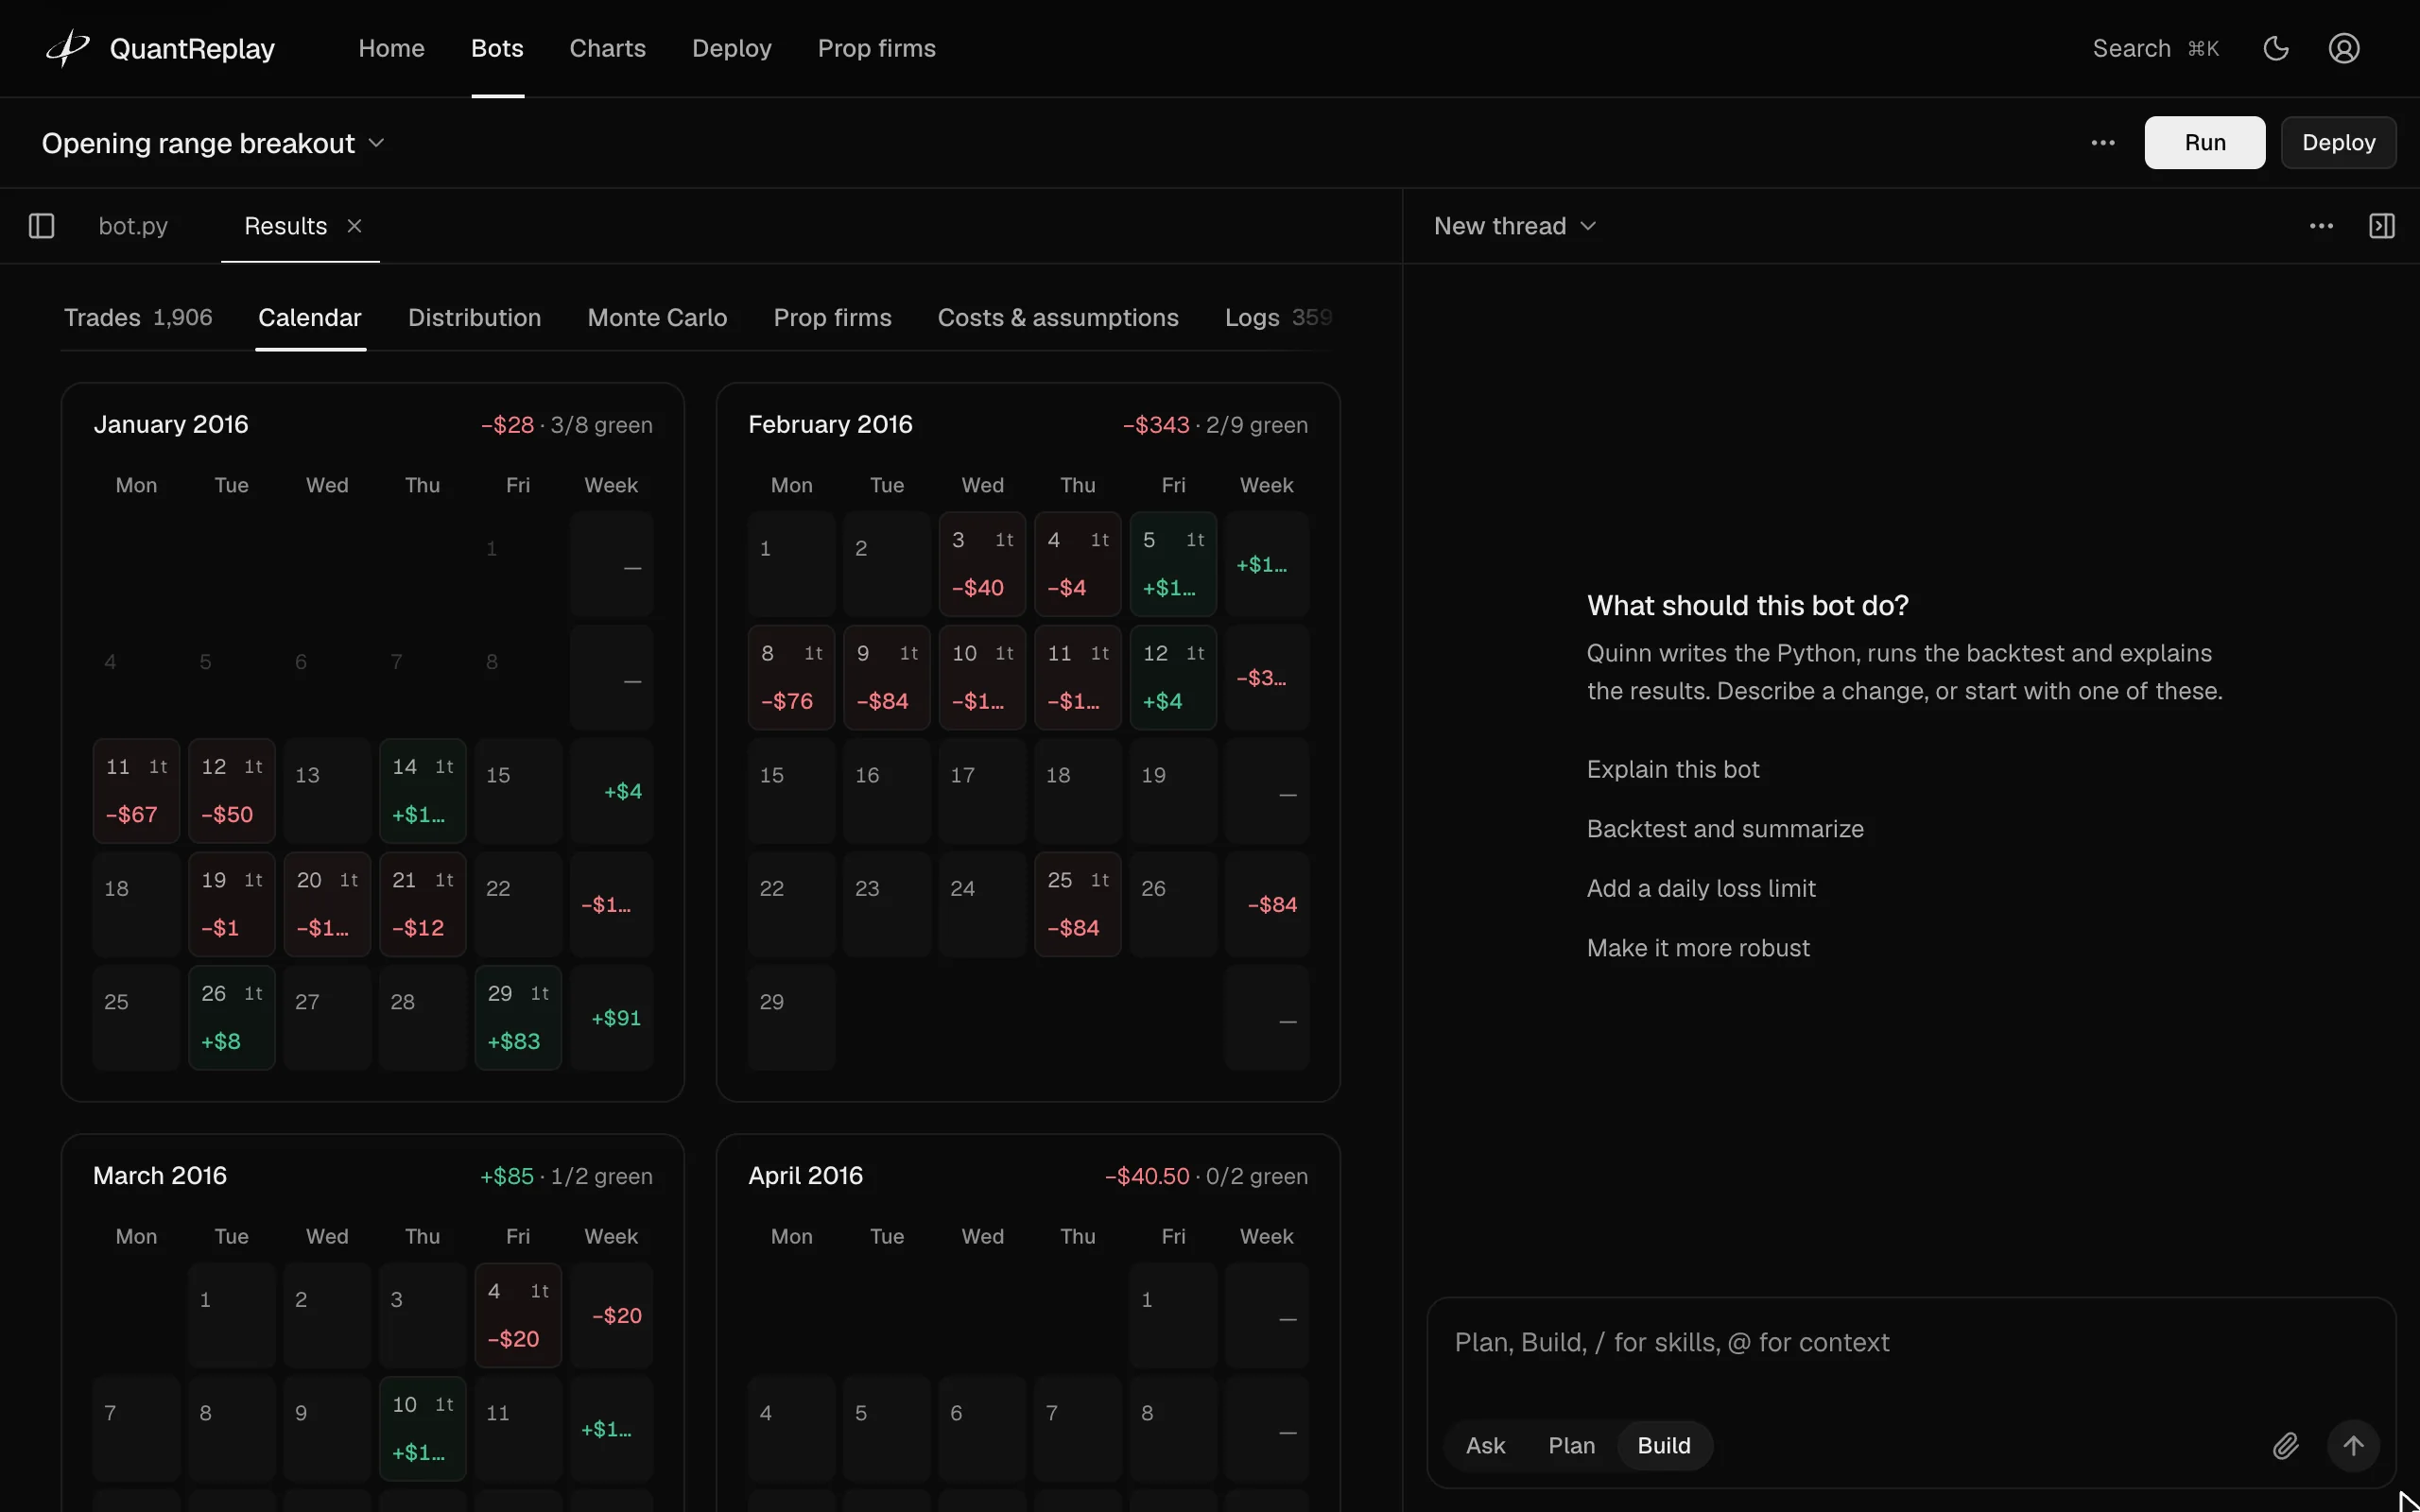The height and width of the screenshot is (1512, 2420).
Task: Close the Results tab
Action: point(354,226)
